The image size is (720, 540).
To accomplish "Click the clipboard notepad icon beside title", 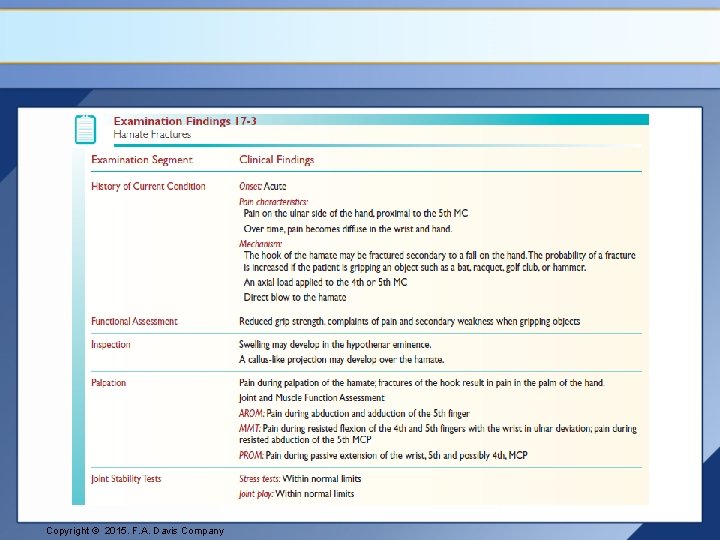I will click(85, 129).
